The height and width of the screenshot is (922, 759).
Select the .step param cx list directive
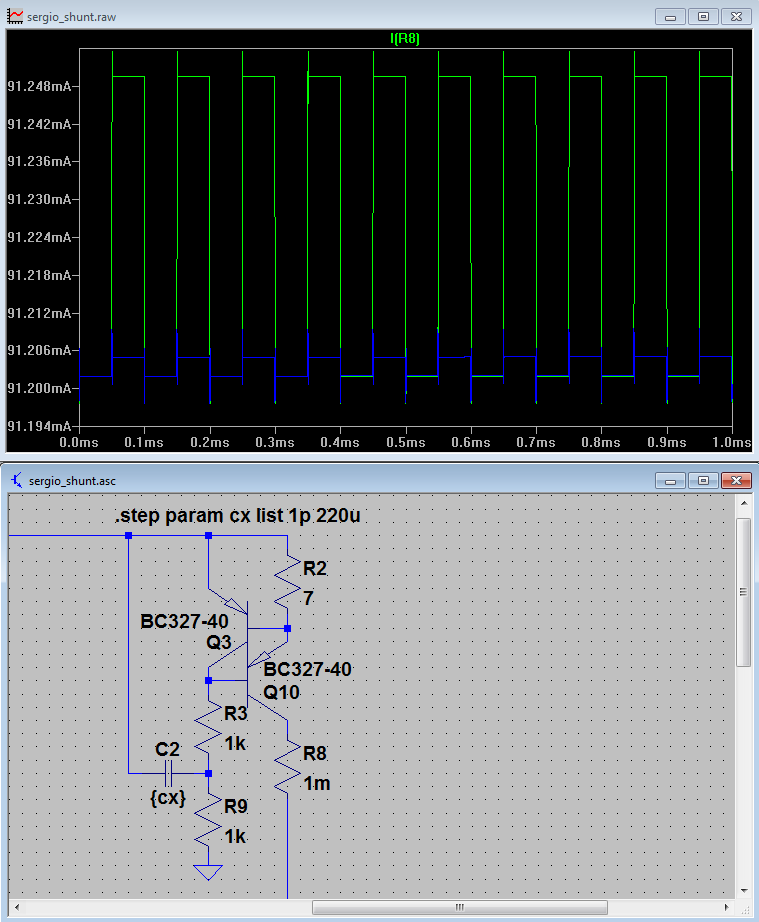(x=238, y=516)
